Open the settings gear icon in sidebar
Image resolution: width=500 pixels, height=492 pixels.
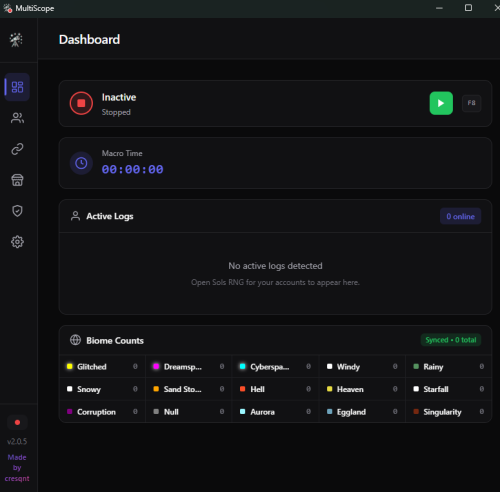click(x=17, y=242)
